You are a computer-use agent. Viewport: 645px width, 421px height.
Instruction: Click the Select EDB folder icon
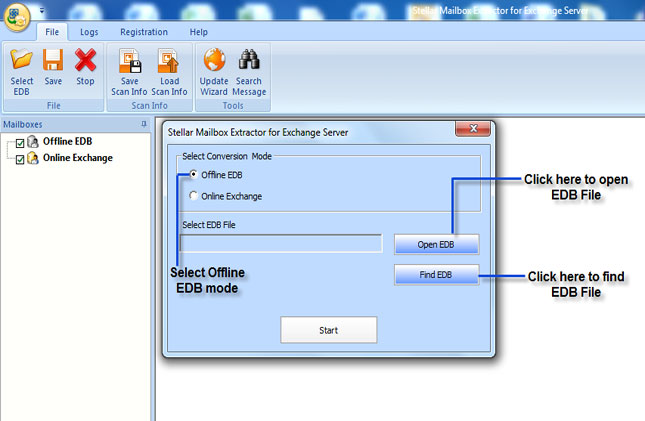click(x=21, y=59)
